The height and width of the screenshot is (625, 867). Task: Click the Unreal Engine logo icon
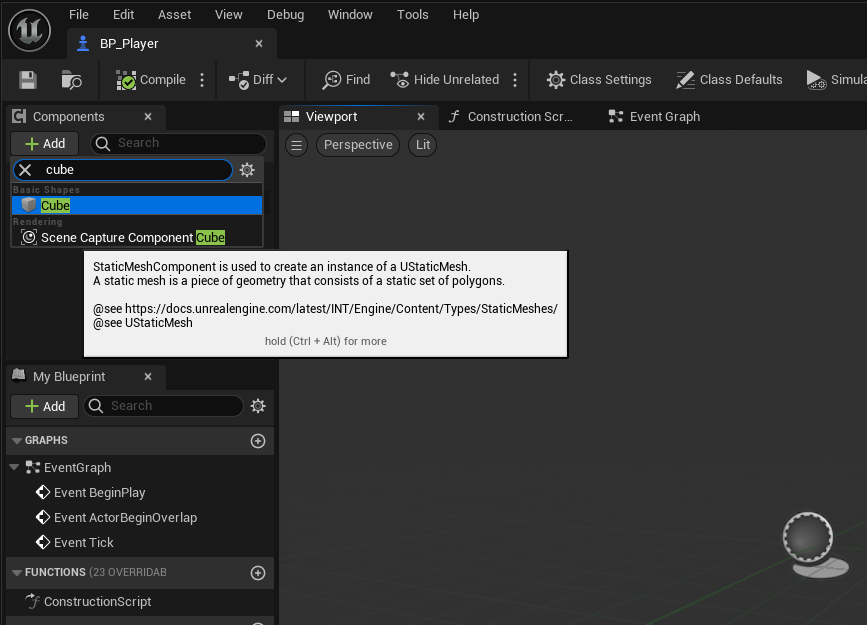(x=30, y=30)
